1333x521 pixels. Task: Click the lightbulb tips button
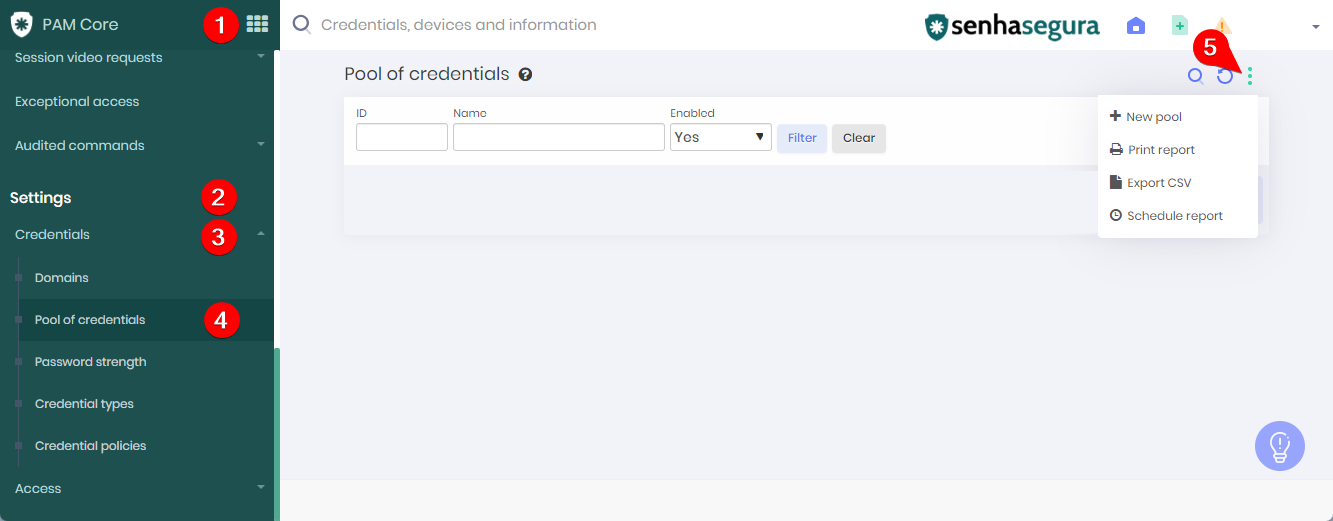pyautogui.click(x=1280, y=446)
